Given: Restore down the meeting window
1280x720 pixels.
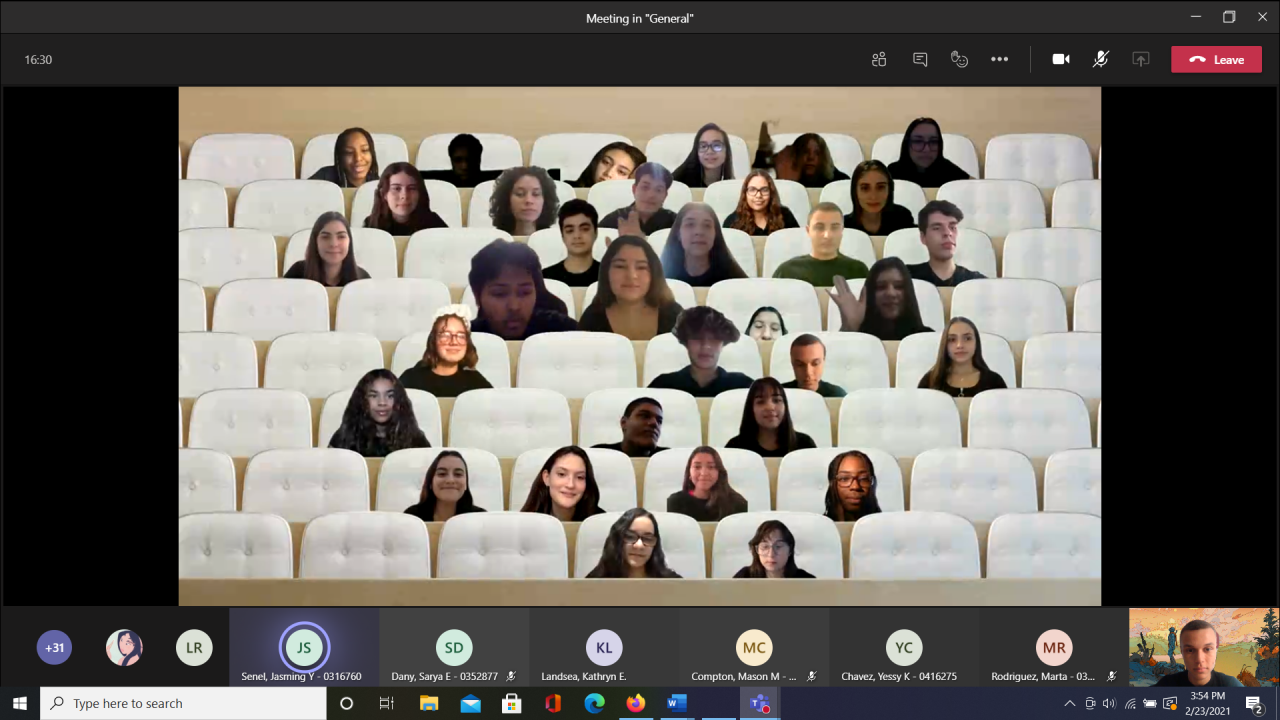Looking at the screenshot, I should click(x=1229, y=17).
